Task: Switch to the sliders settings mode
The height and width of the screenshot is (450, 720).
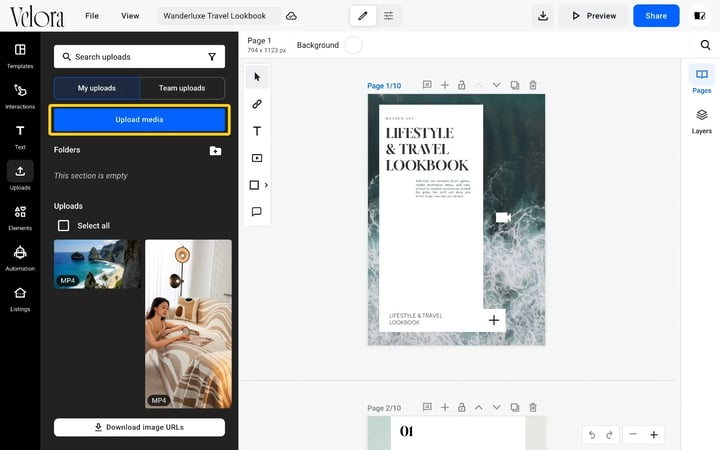Action: (388, 16)
